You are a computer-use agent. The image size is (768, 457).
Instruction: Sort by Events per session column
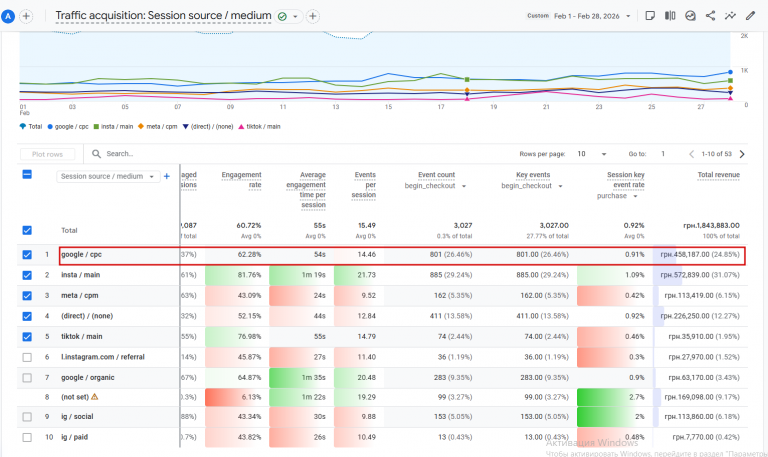pyautogui.click(x=364, y=185)
